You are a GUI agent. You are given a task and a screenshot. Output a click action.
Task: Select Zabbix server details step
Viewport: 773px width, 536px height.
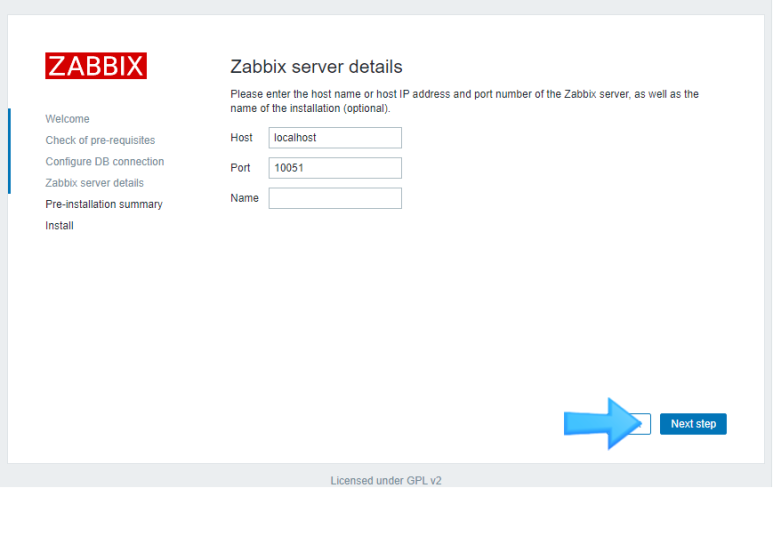(95, 182)
